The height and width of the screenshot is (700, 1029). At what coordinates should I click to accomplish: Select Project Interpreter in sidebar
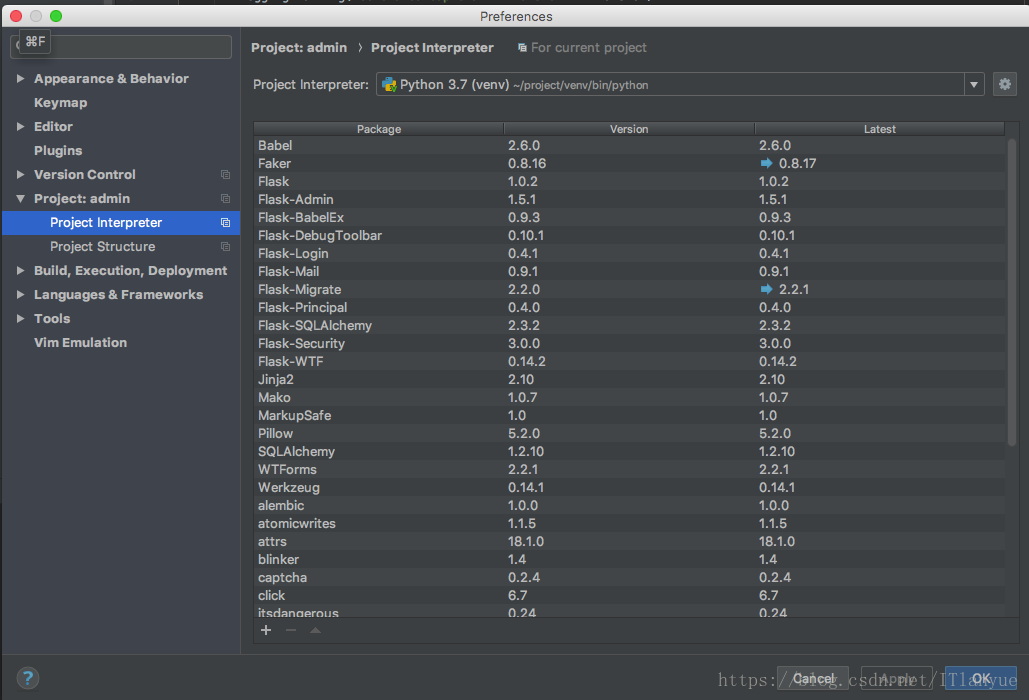pos(121,222)
